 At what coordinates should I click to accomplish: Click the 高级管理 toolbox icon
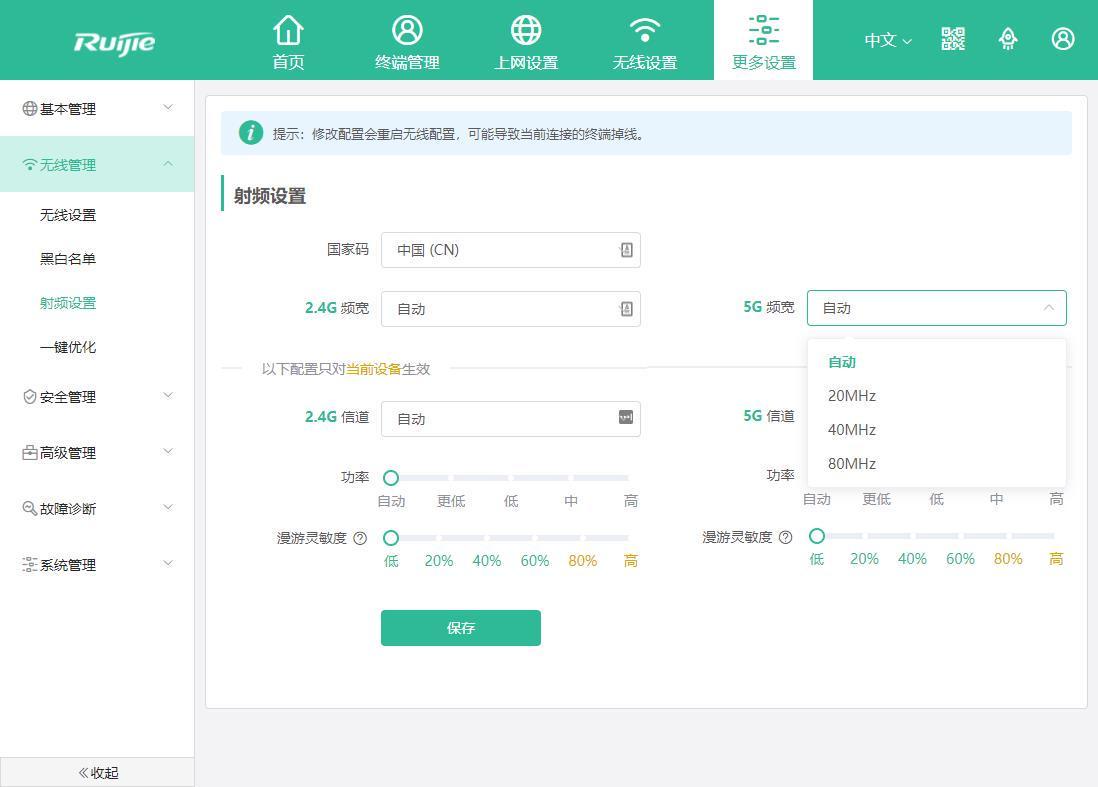click(x=29, y=453)
